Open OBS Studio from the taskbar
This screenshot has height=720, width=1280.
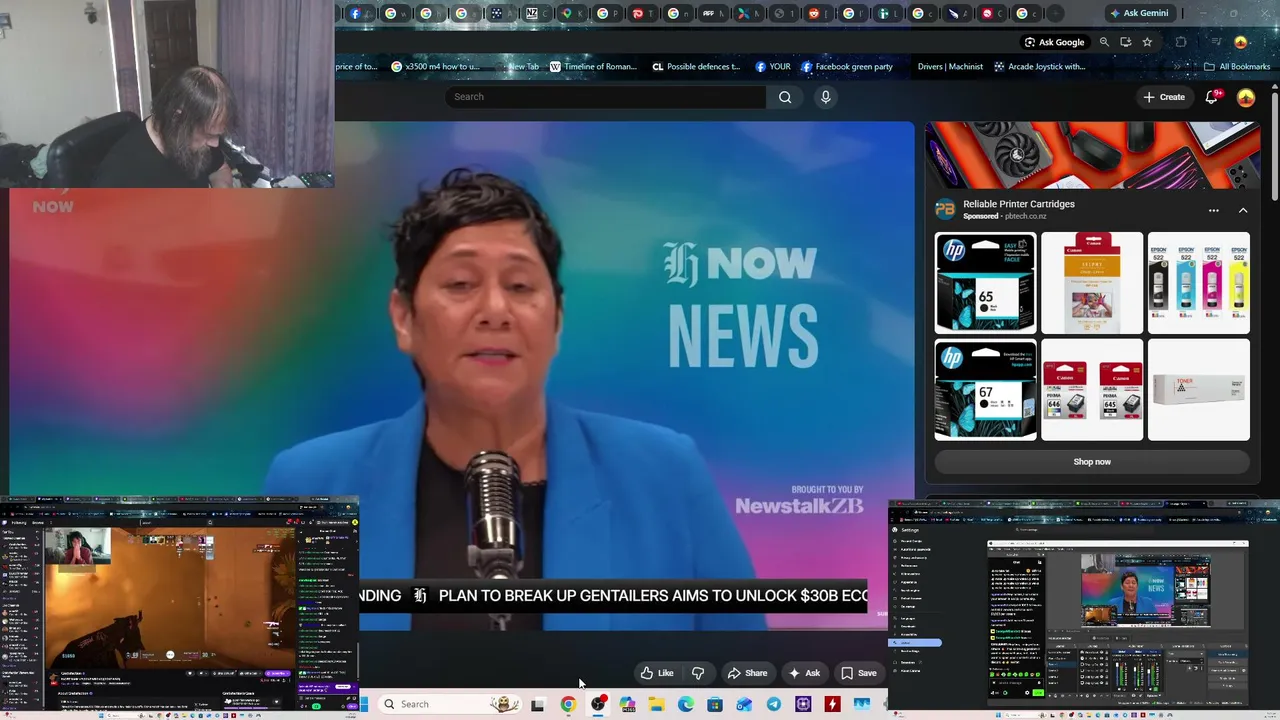(598, 705)
